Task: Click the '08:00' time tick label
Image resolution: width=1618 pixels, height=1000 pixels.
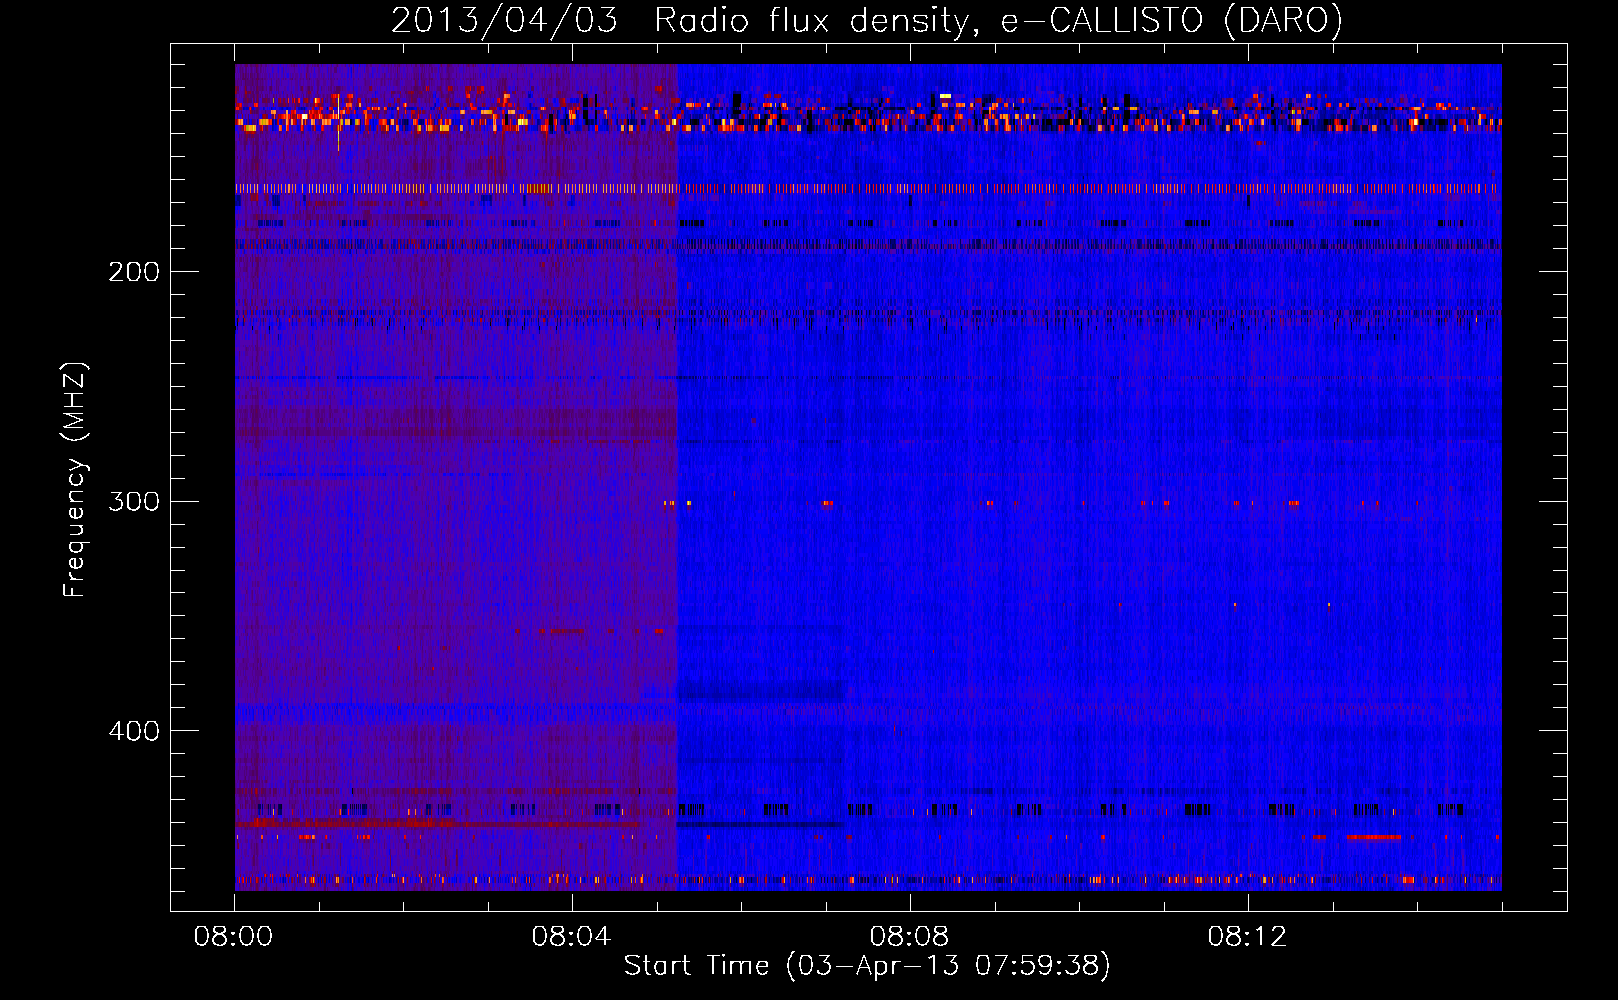Action: pyautogui.click(x=234, y=937)
